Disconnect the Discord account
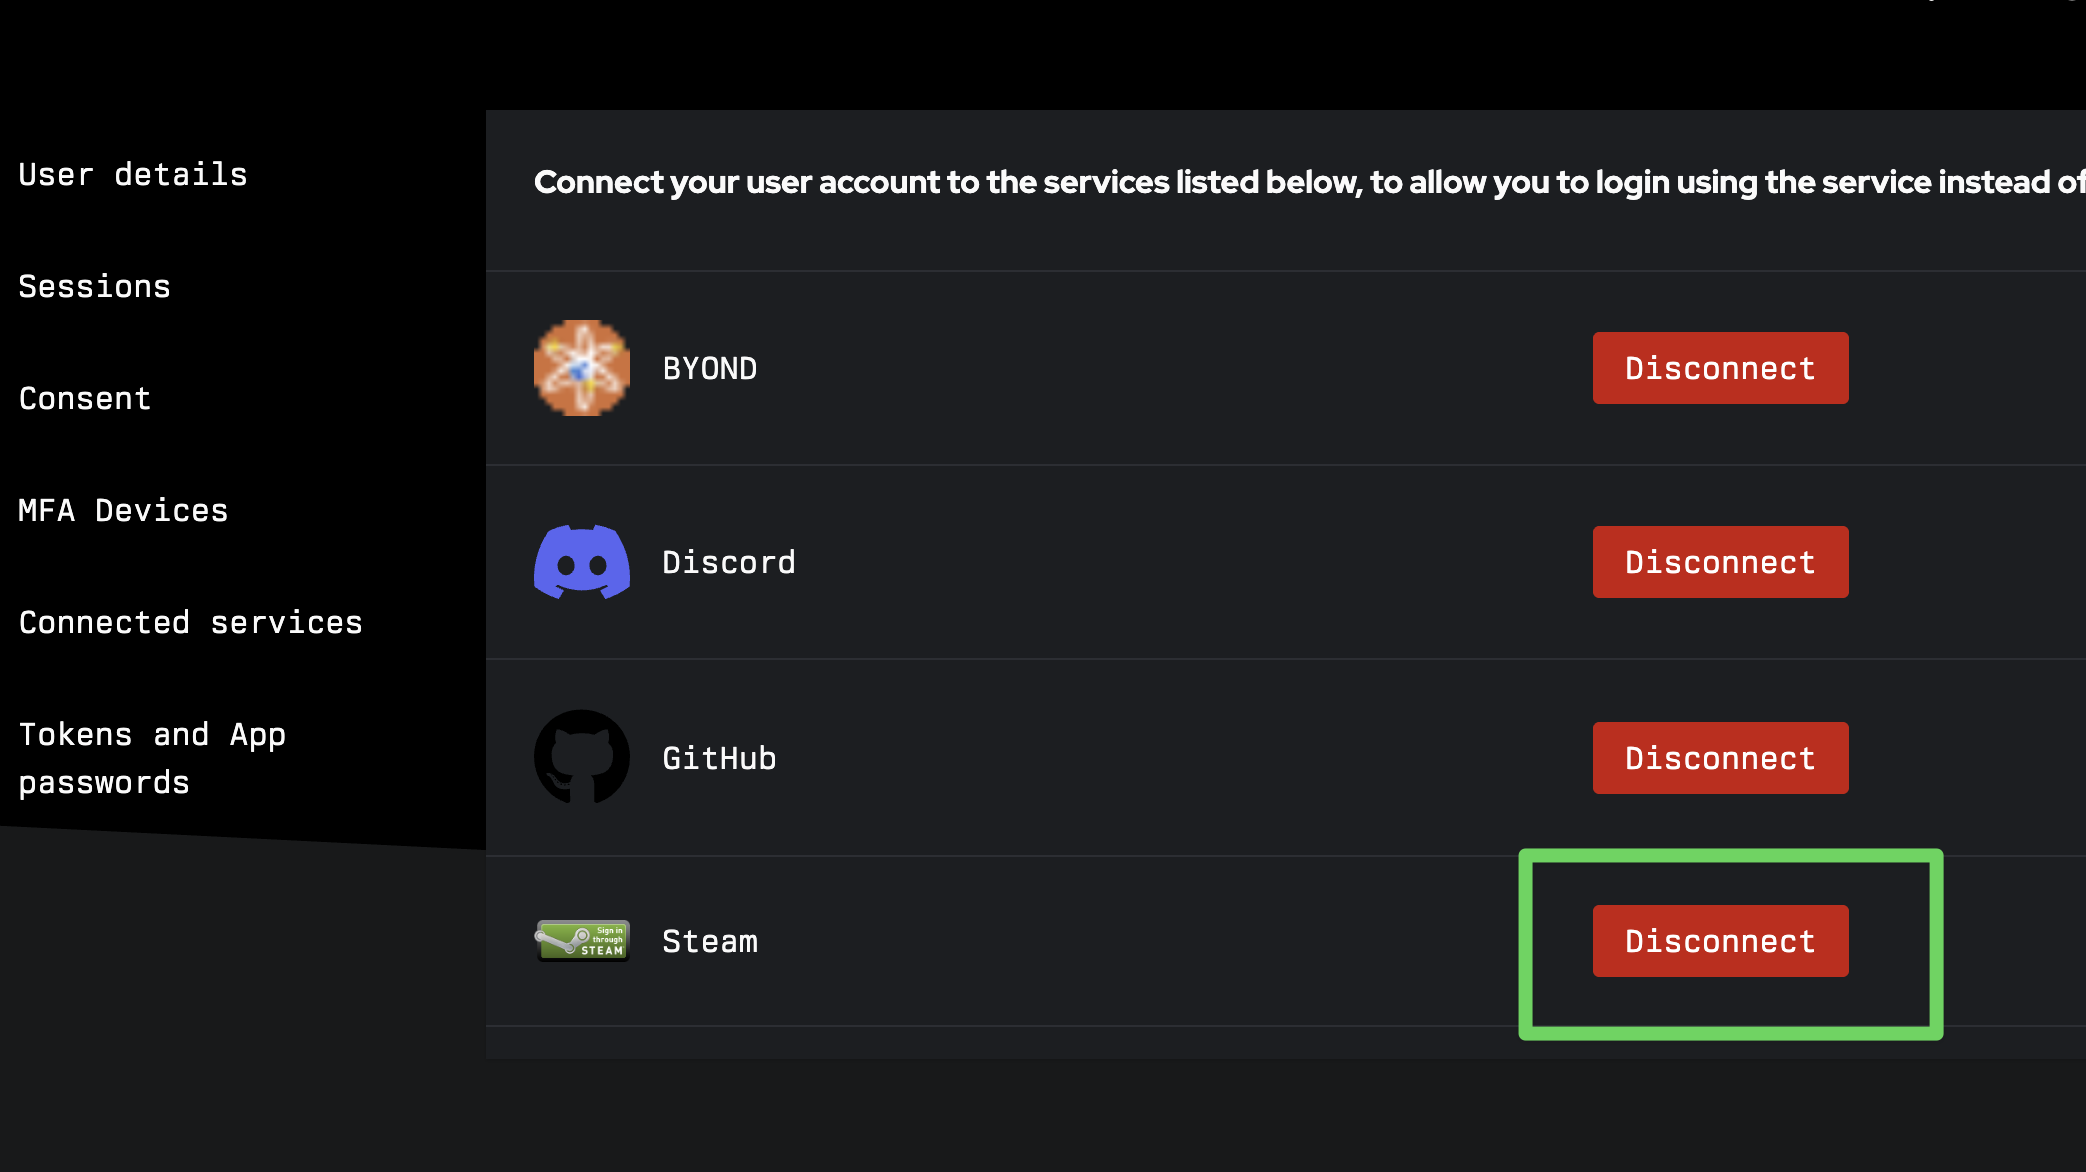Screen dimensions: 2086x1172 coord(1720,562)
